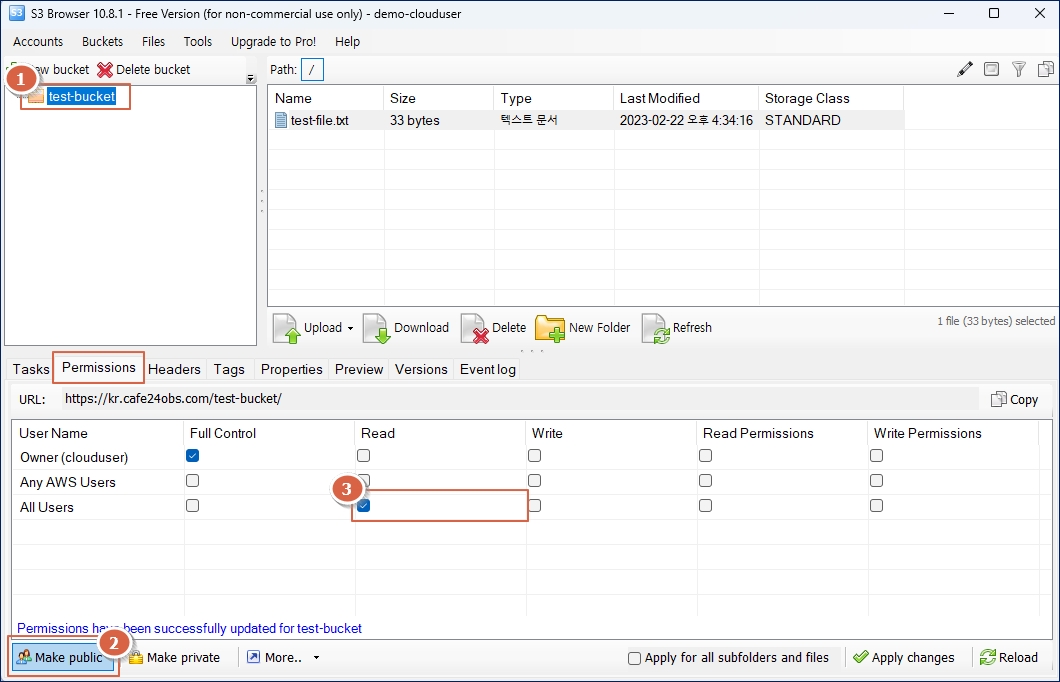Open the filter funnel icon
This screenshot has height=682, width=1060.
tap(1018, 69)
